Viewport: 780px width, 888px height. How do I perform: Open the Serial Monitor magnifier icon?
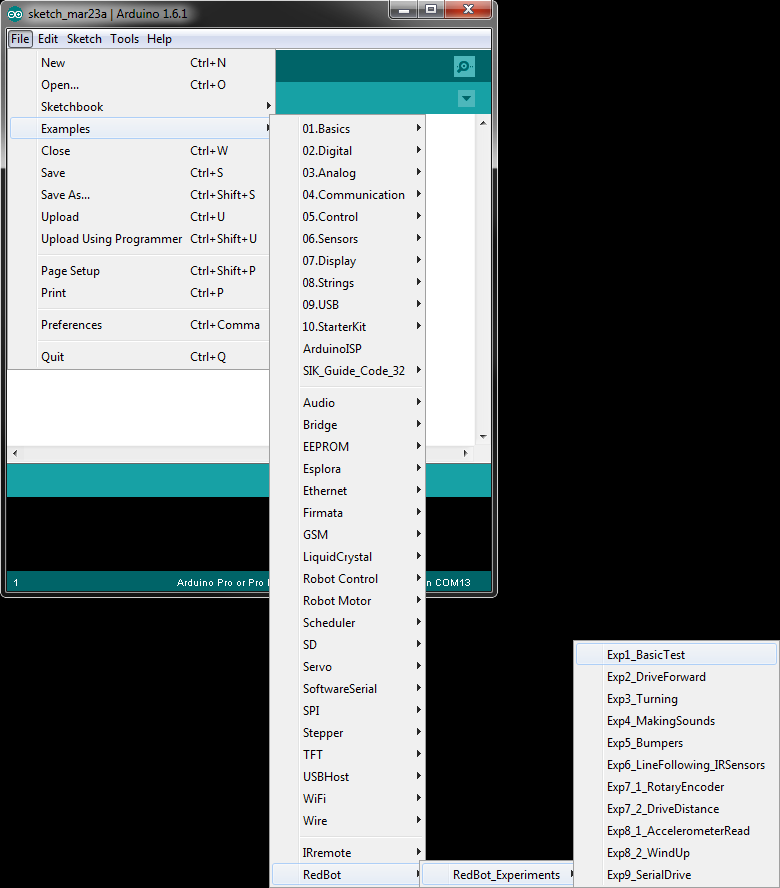[x=464, y=67]
